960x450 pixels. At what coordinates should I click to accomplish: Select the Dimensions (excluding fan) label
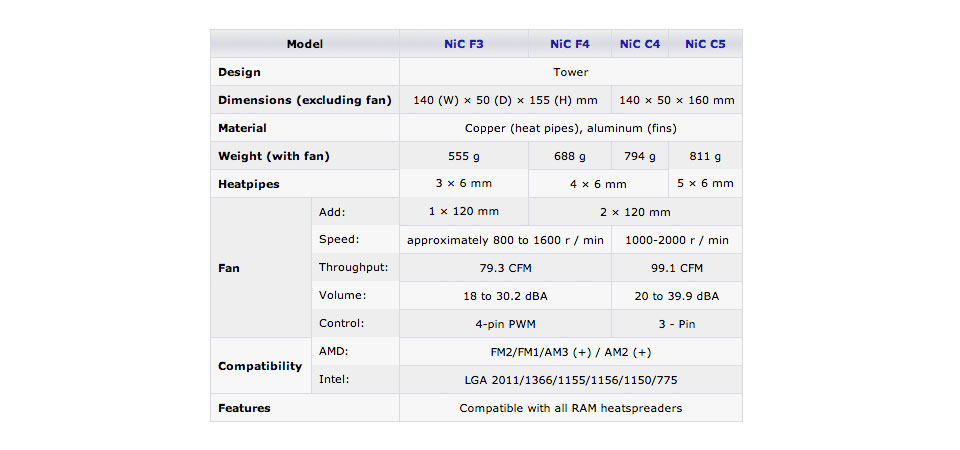305,100
